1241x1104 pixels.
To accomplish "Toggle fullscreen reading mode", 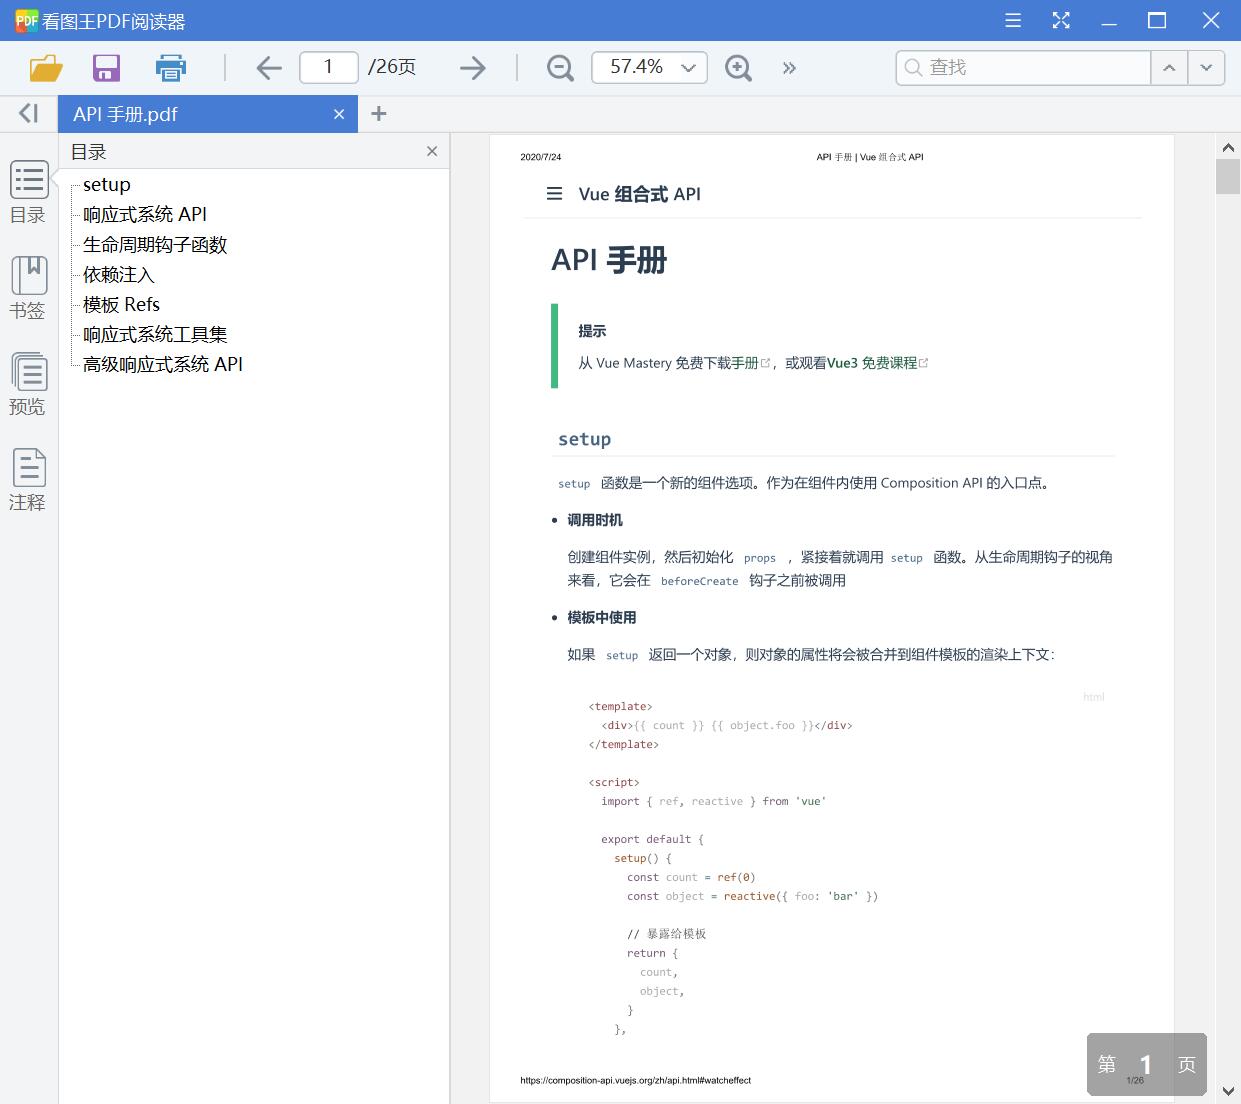I will coord(1061,20).
